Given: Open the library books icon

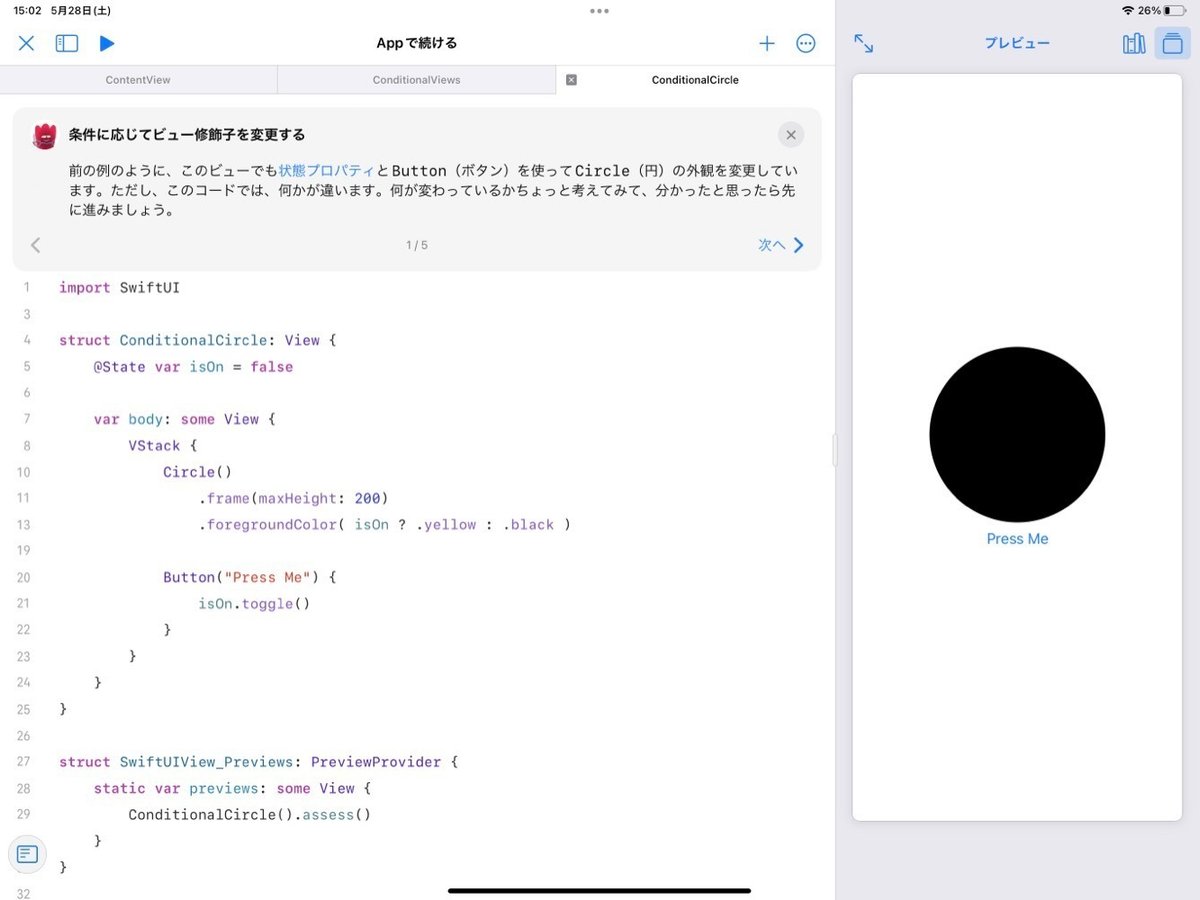Looking at the screenshot, I should (1134, 43).
